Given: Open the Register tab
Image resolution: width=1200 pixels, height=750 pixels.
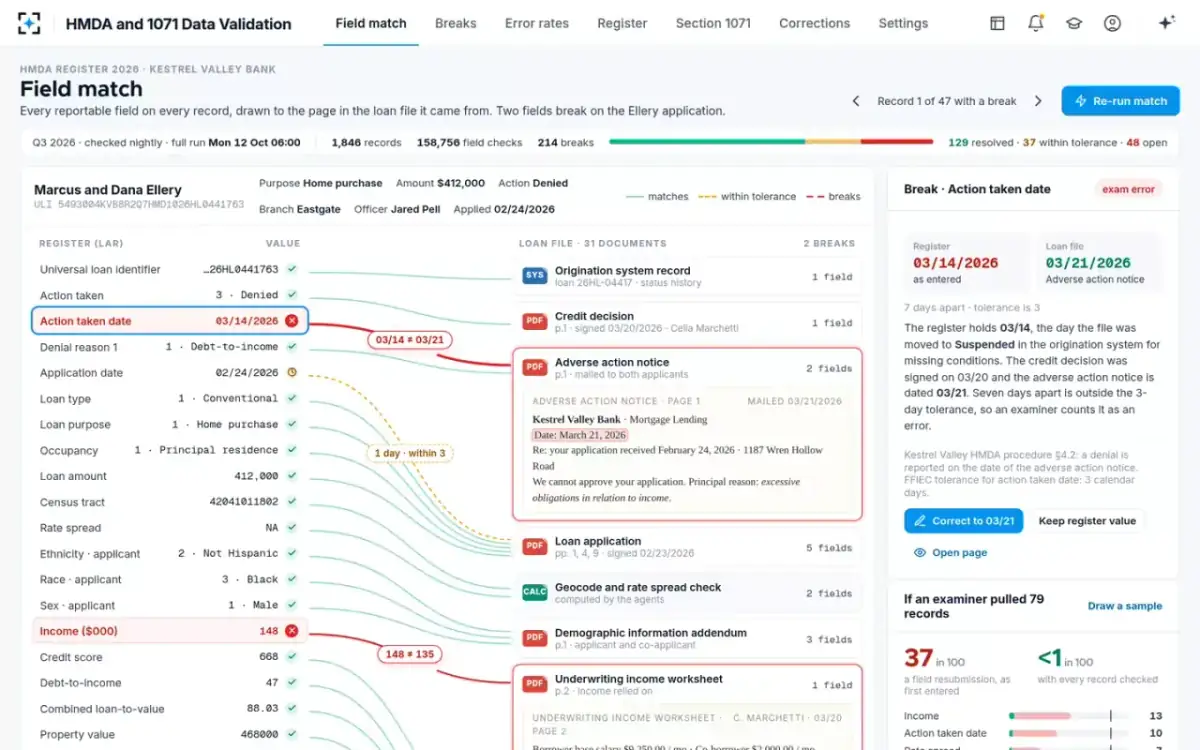Looking at the screenshot, I should (622, 23).
